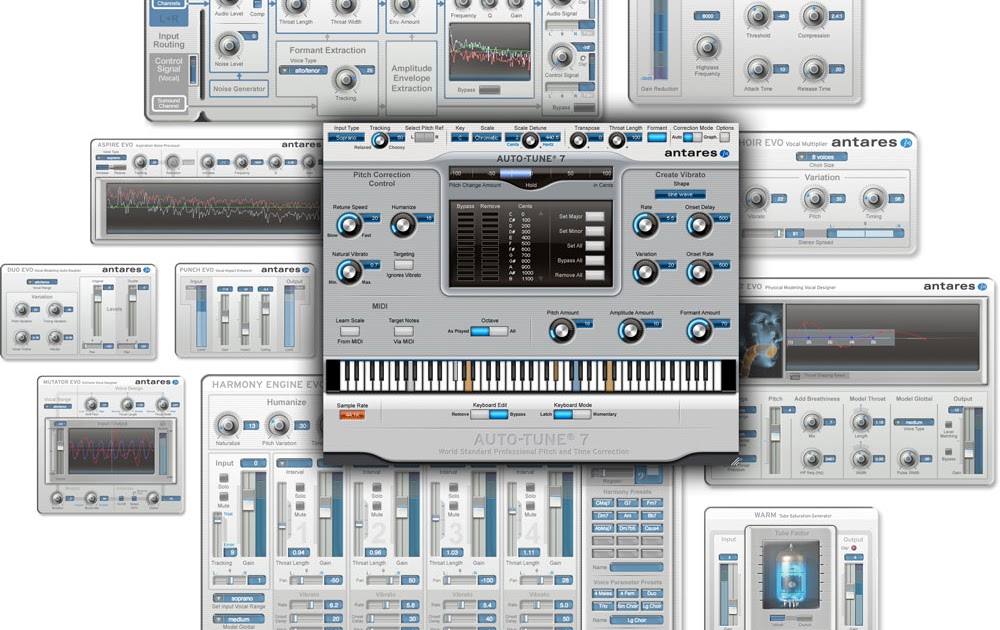Click the Noise Level knob in the top-left plugin
The width and height of the screenshot is (1000, 630).
click(x=228, y=45)
